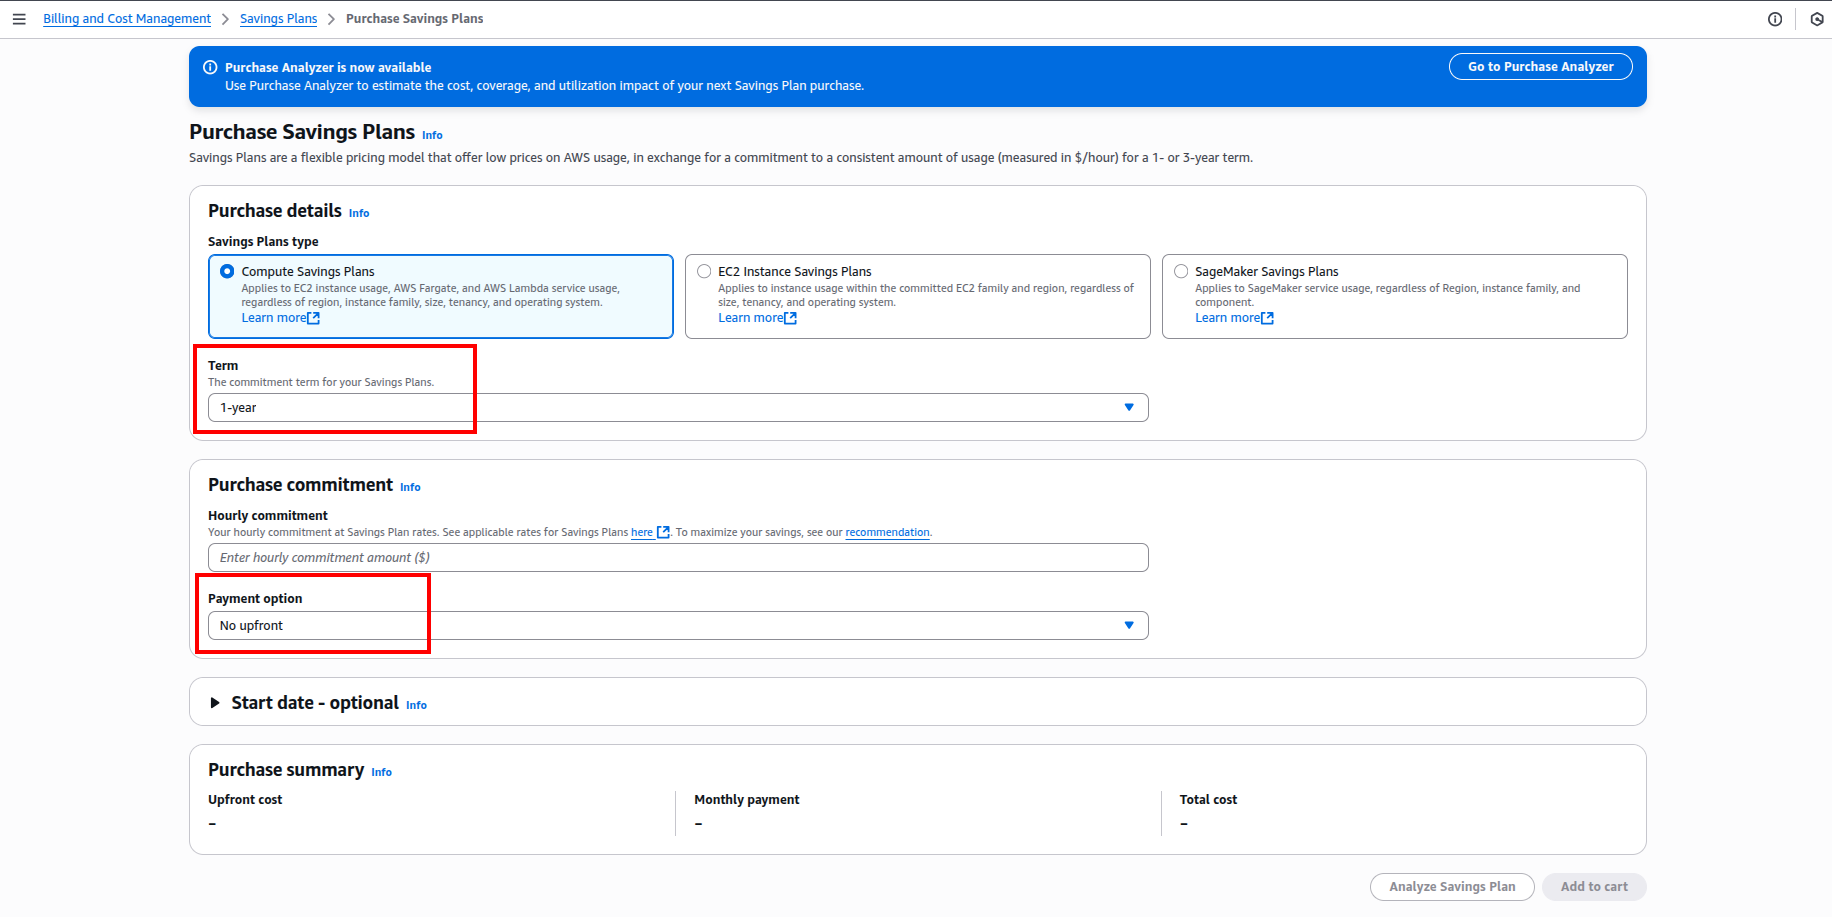The height and width of the screenshot is (917, 1832).
Task: Open the navigation sidebar menu
Action: (19, 18)
